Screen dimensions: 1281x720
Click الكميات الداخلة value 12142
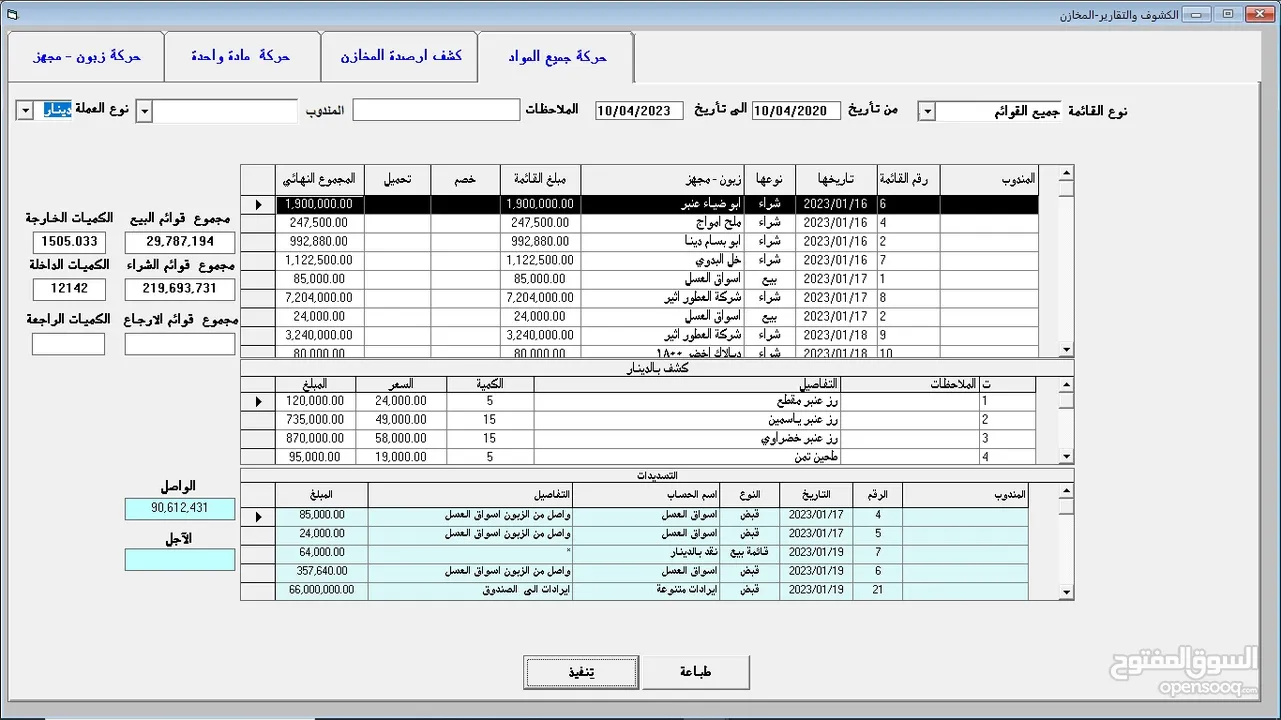pyautogui.click(x=69, y=289)
